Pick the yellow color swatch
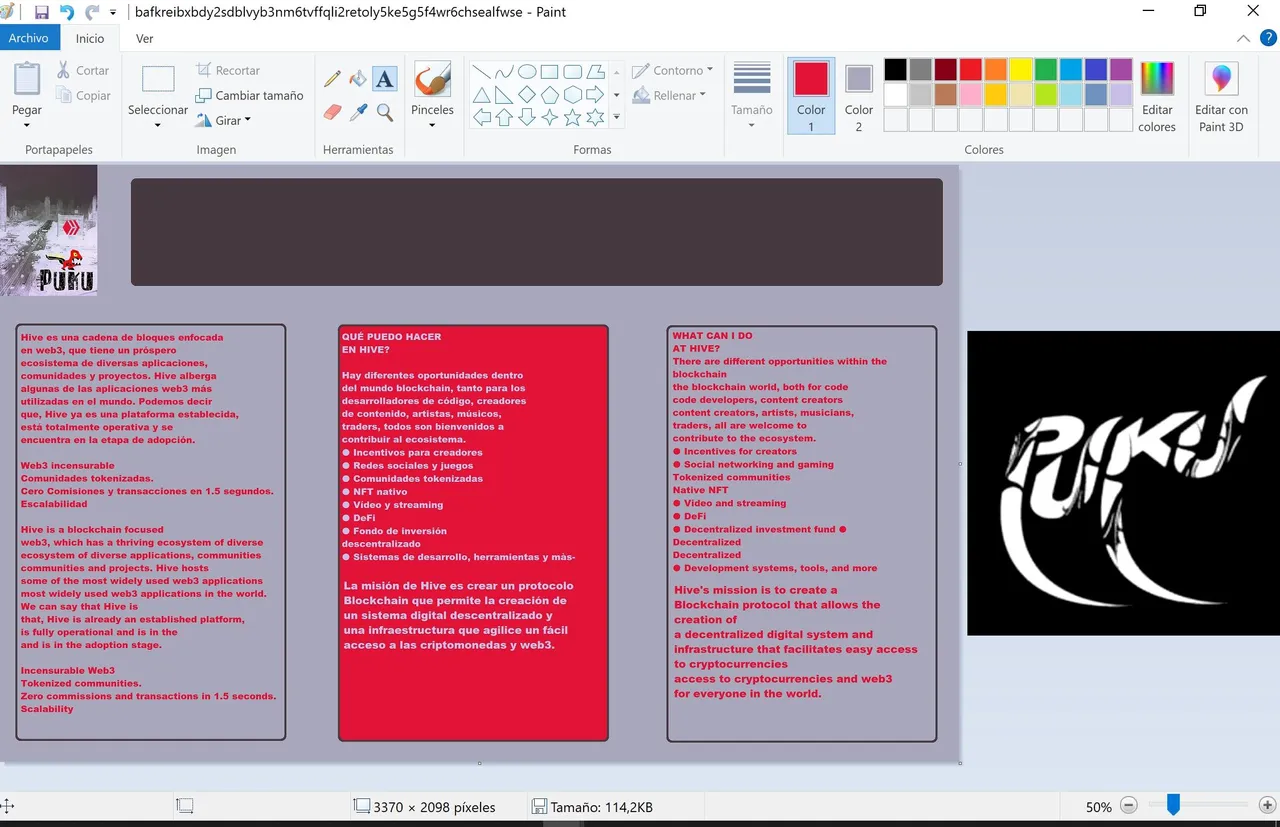1280x827 pixels. tap(1021, 70)
